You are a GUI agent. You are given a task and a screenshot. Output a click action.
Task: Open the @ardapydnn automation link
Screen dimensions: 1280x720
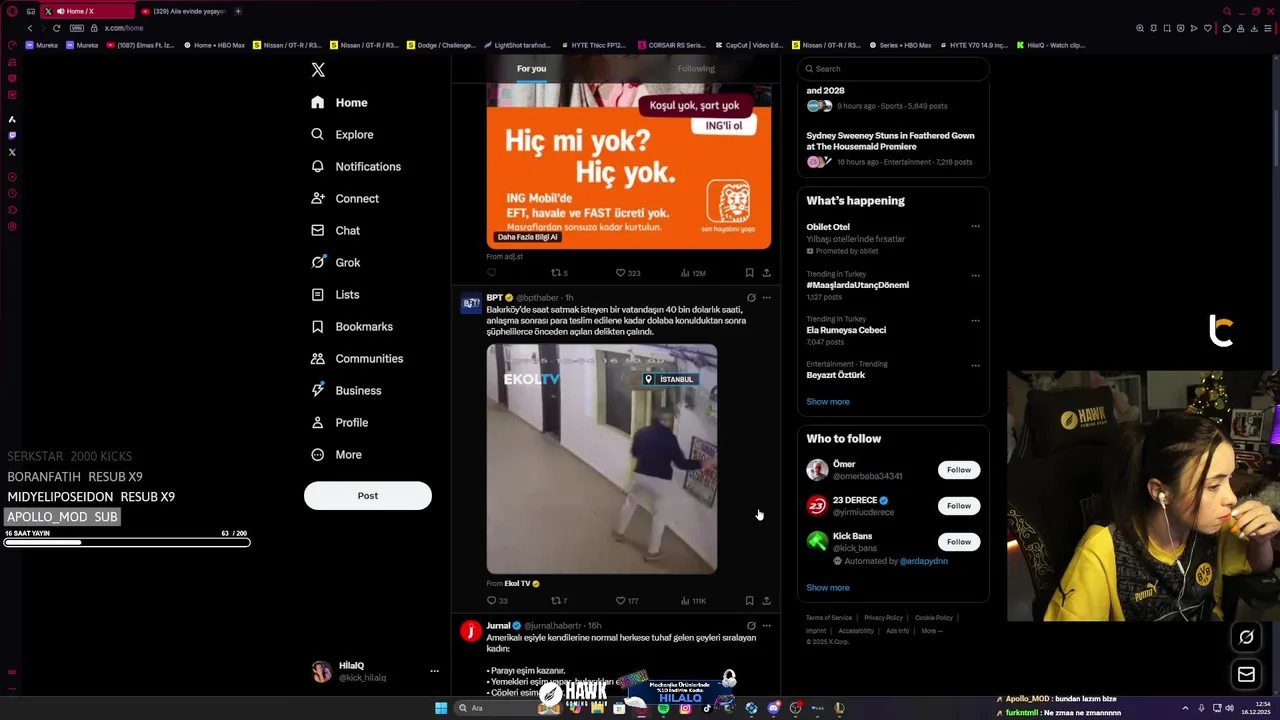click(924, 561)
